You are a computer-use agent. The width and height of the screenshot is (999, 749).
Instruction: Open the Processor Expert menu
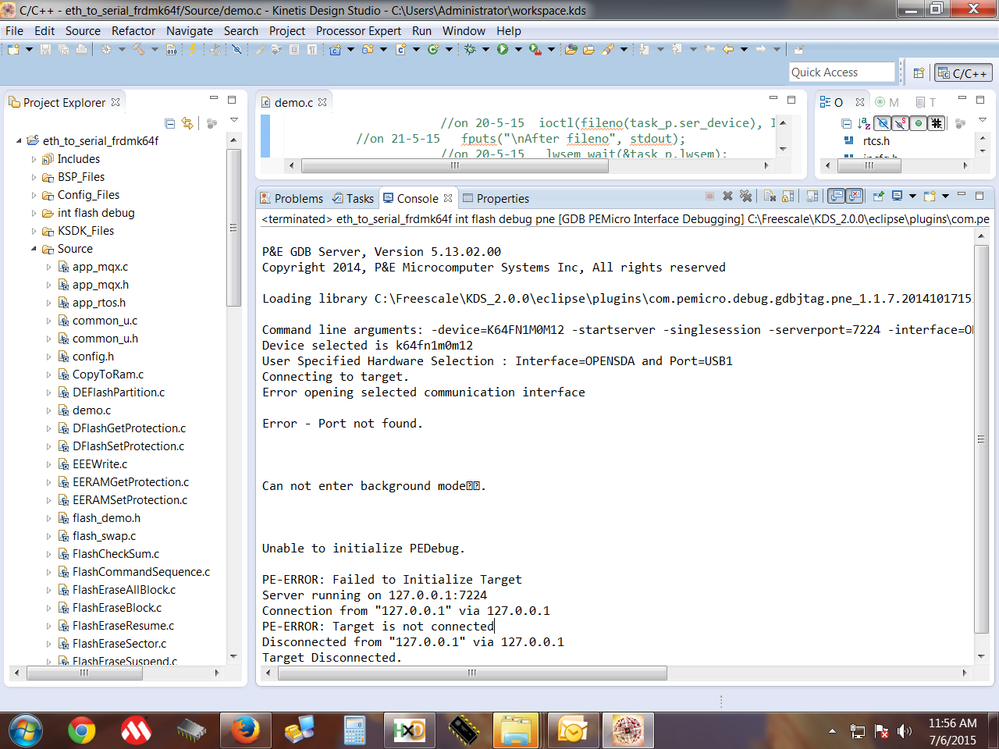coord(358,31)
